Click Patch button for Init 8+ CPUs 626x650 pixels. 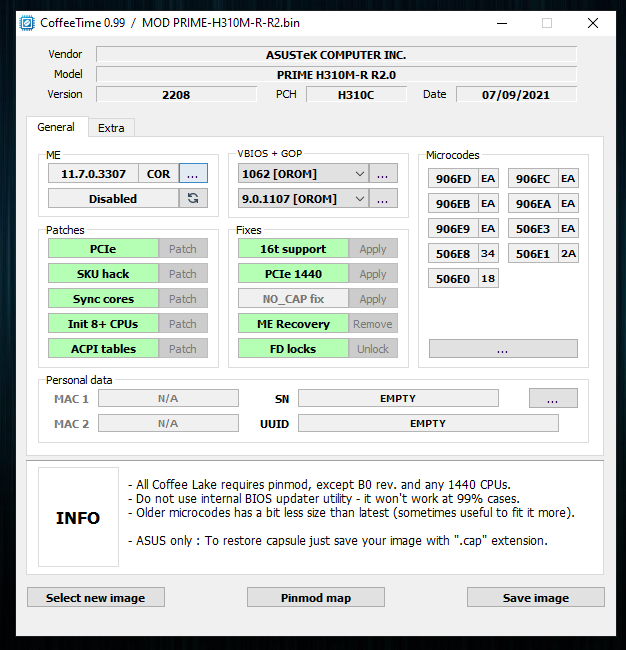183,323
